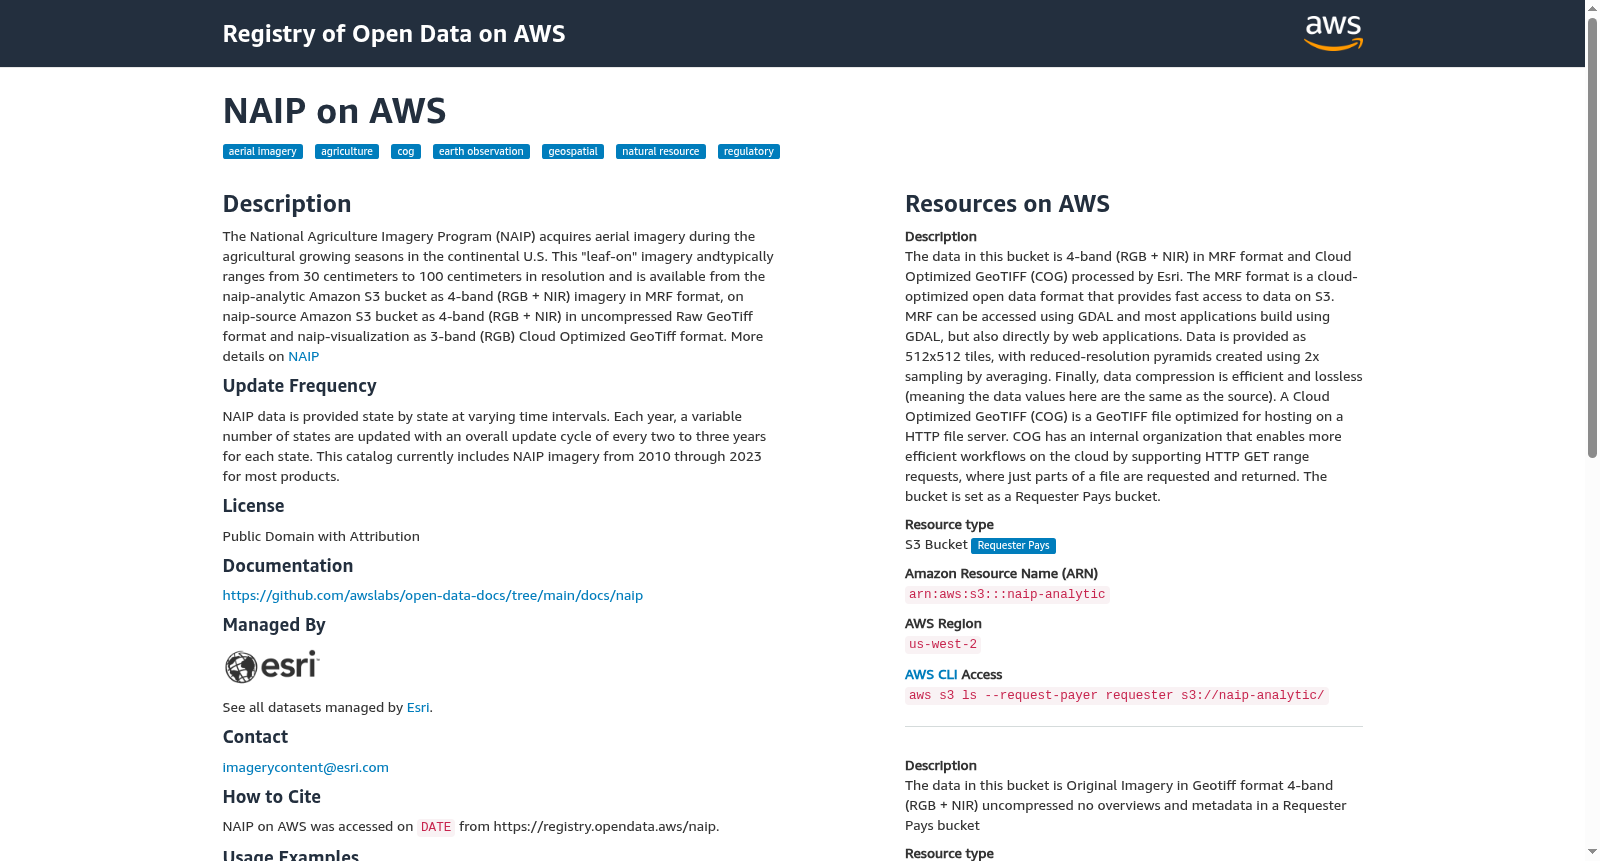1600x861 pixels.
Task: Click the us-west-2 region value
Action: 943,645
